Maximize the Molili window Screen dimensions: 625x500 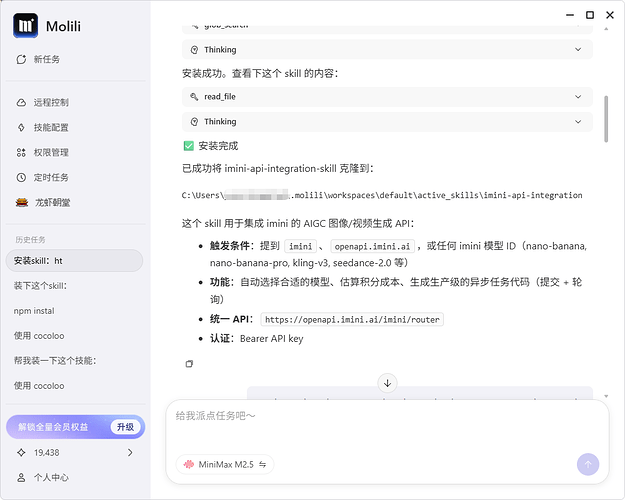(590, 15)
